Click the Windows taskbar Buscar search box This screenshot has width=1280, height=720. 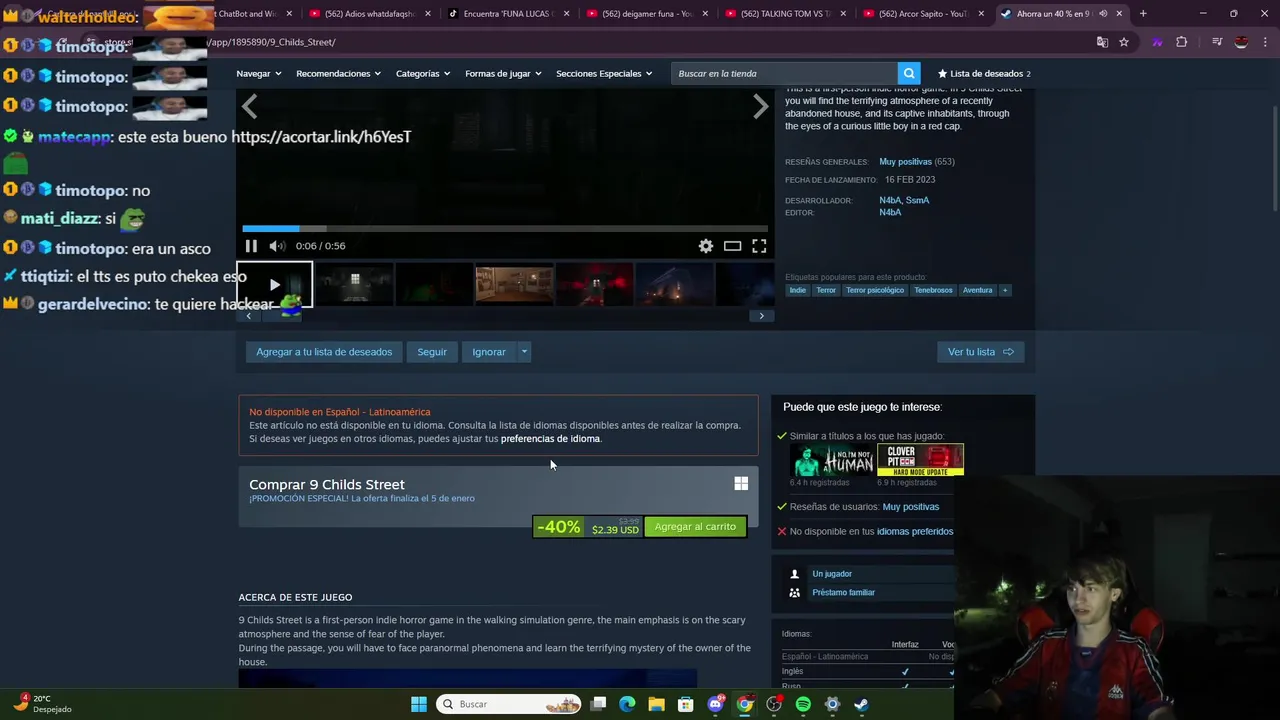tap(507, 704)
